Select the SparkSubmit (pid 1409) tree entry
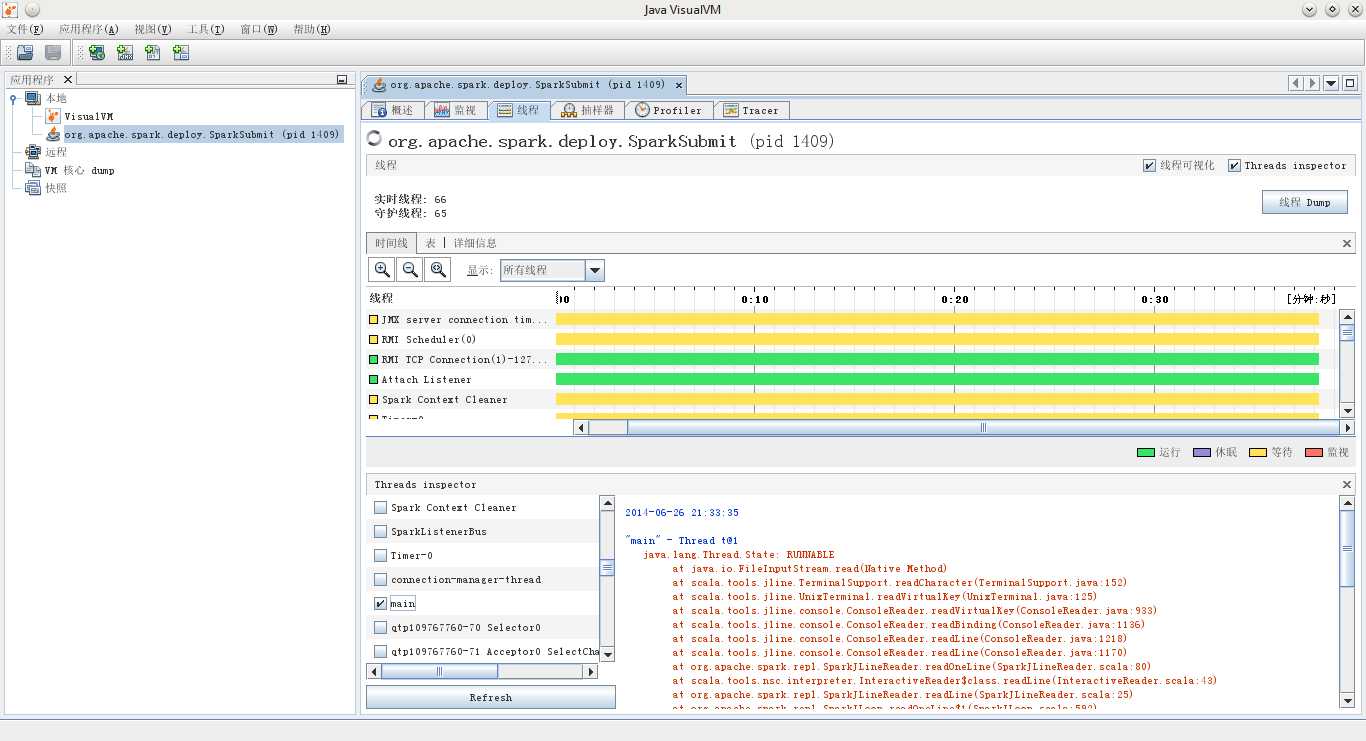The height and width of the screenshot is (741, 1366). coord(202,134)
